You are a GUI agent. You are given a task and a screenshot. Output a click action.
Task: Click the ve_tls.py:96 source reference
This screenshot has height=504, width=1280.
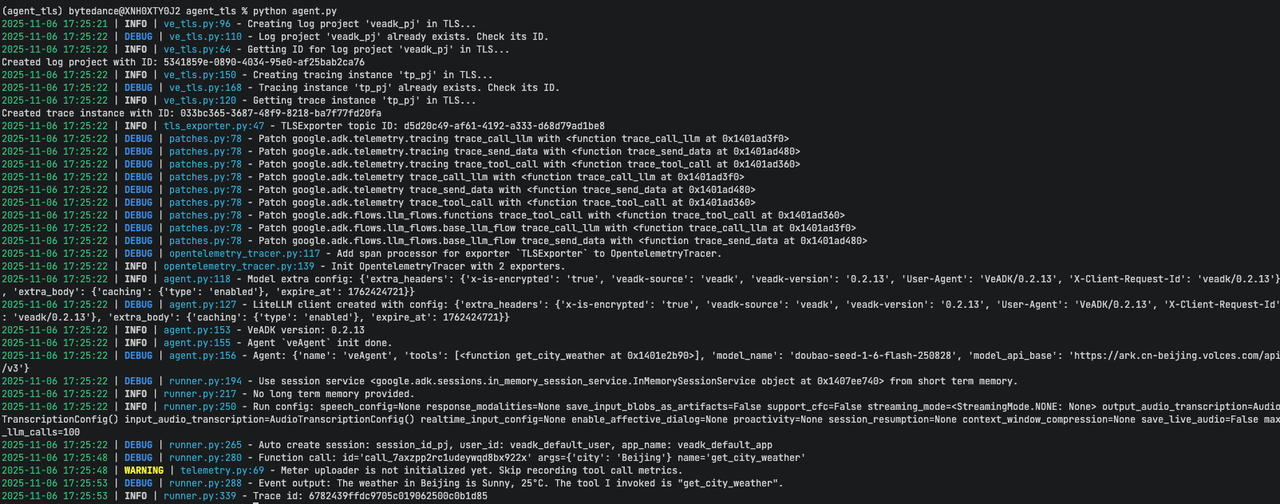pyautogui.click(x=197, y=23)
